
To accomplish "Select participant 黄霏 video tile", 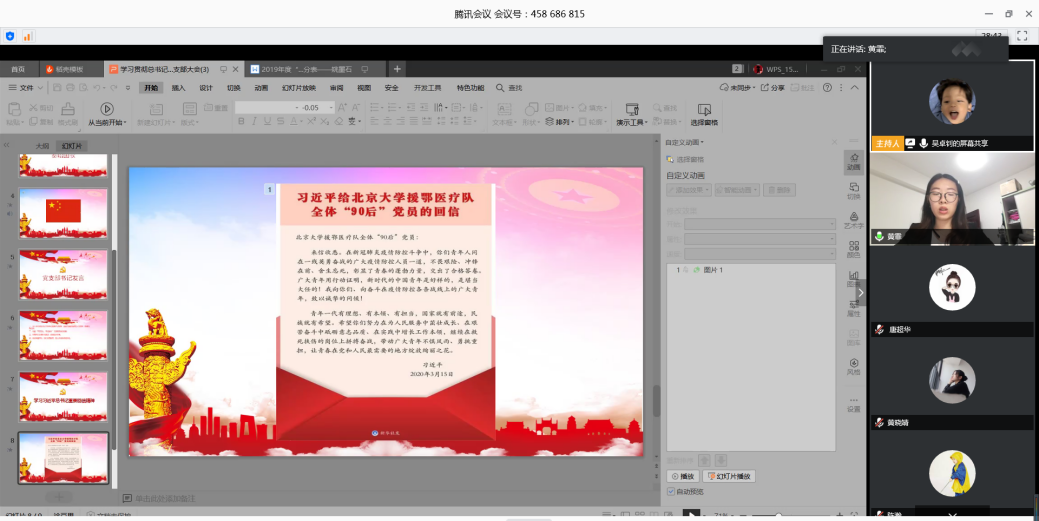I will 952,199.
